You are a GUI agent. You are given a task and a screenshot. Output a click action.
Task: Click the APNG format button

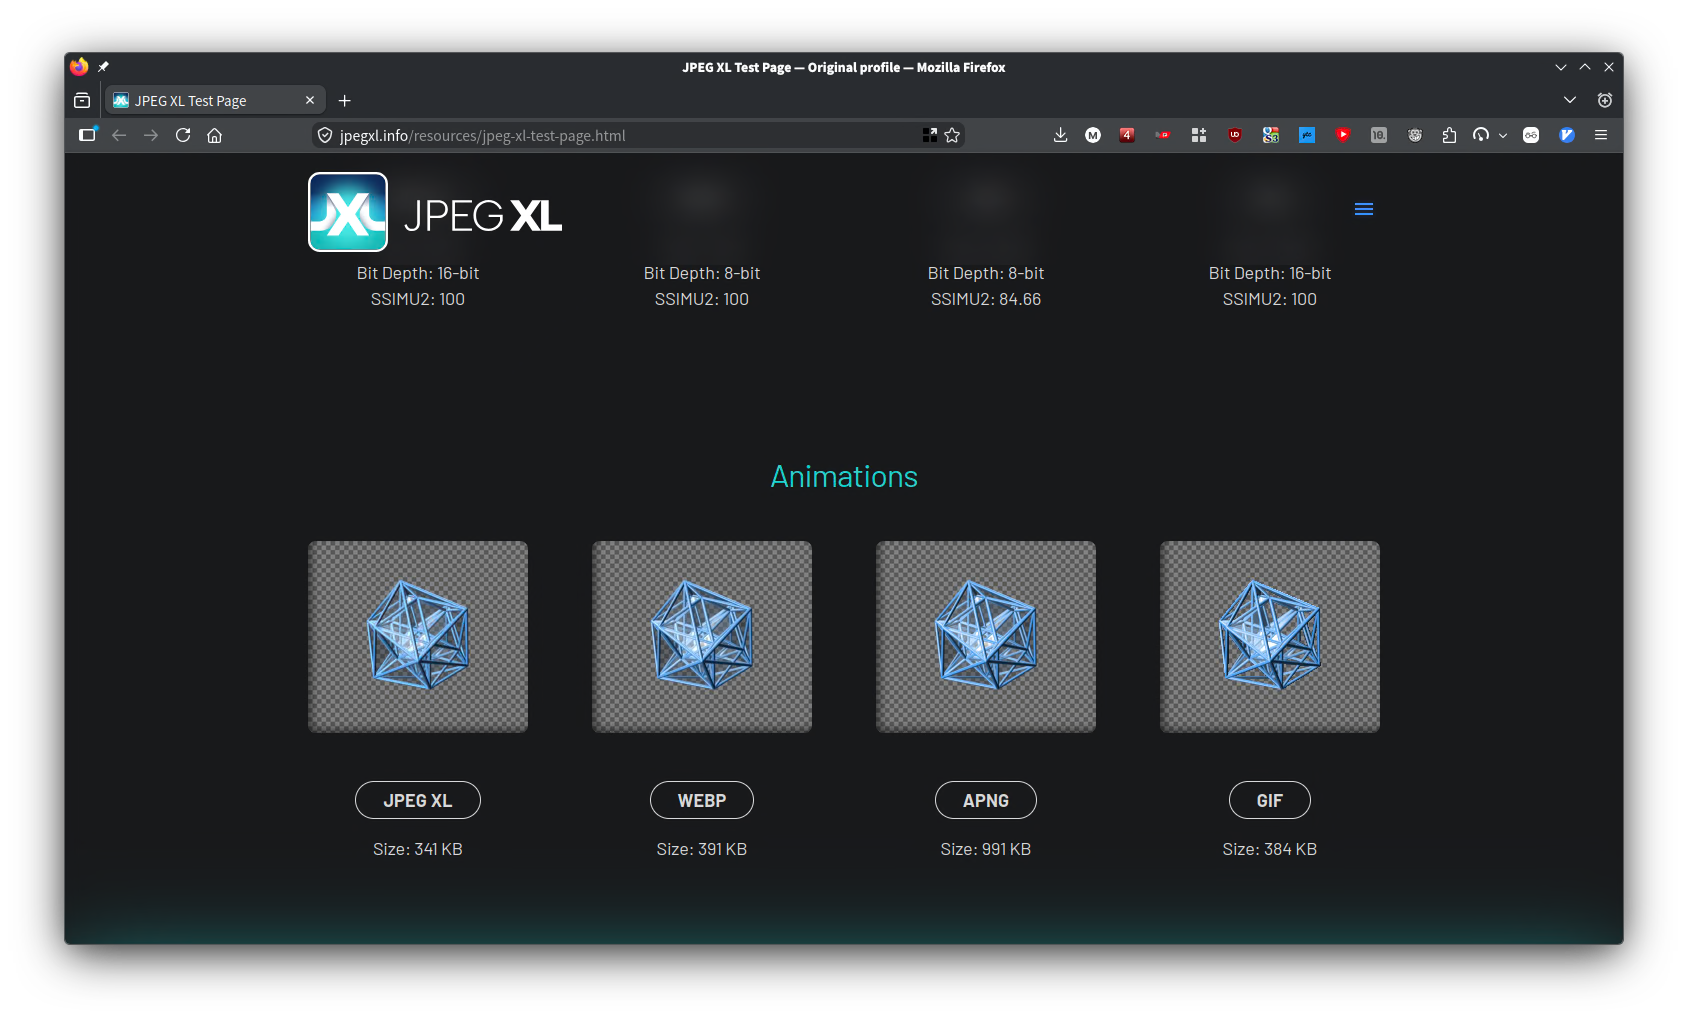click(x=986, y=800)
